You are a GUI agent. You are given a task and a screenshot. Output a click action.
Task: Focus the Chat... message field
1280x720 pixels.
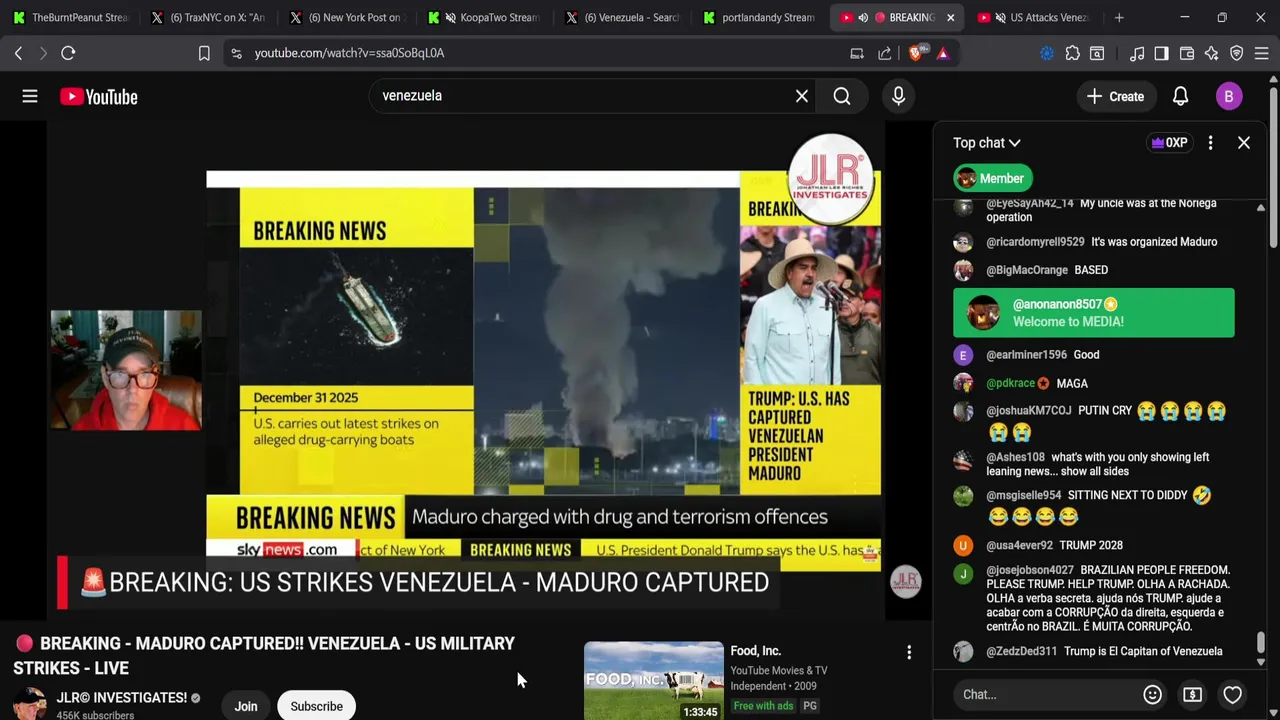pos(1045,694)
